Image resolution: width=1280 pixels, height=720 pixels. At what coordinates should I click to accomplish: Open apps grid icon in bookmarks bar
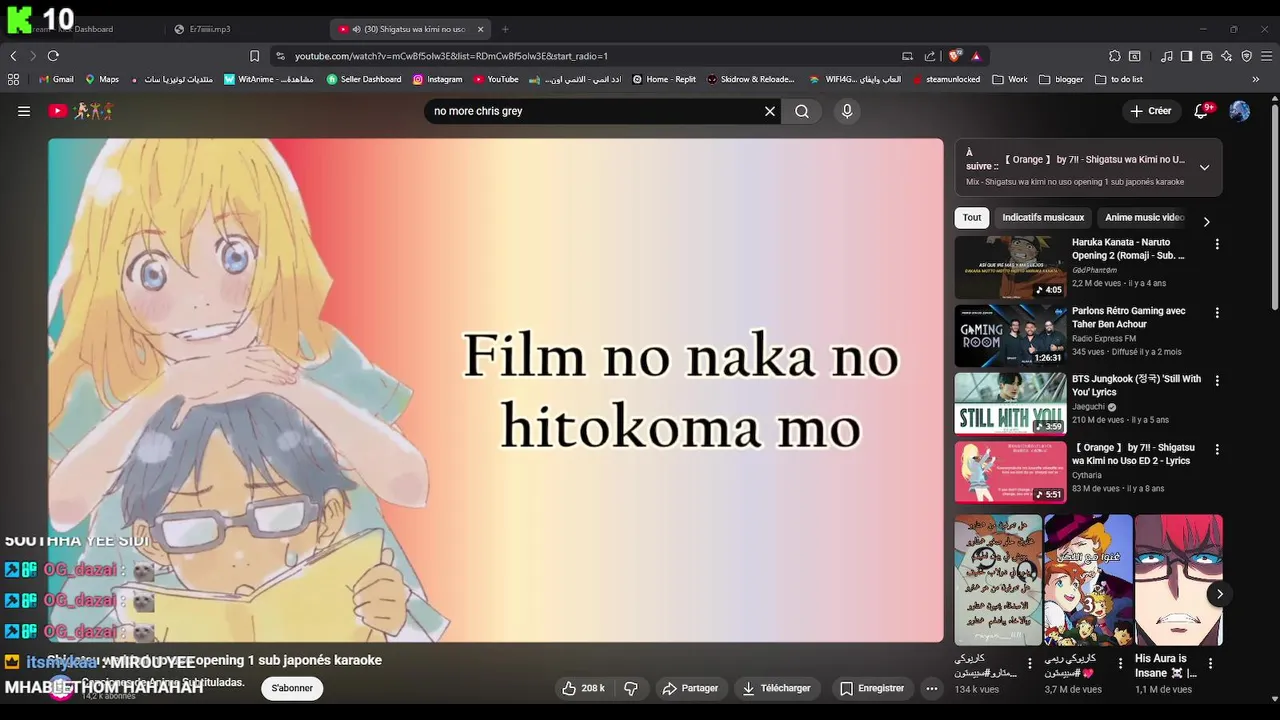click(x=13, y=79)
